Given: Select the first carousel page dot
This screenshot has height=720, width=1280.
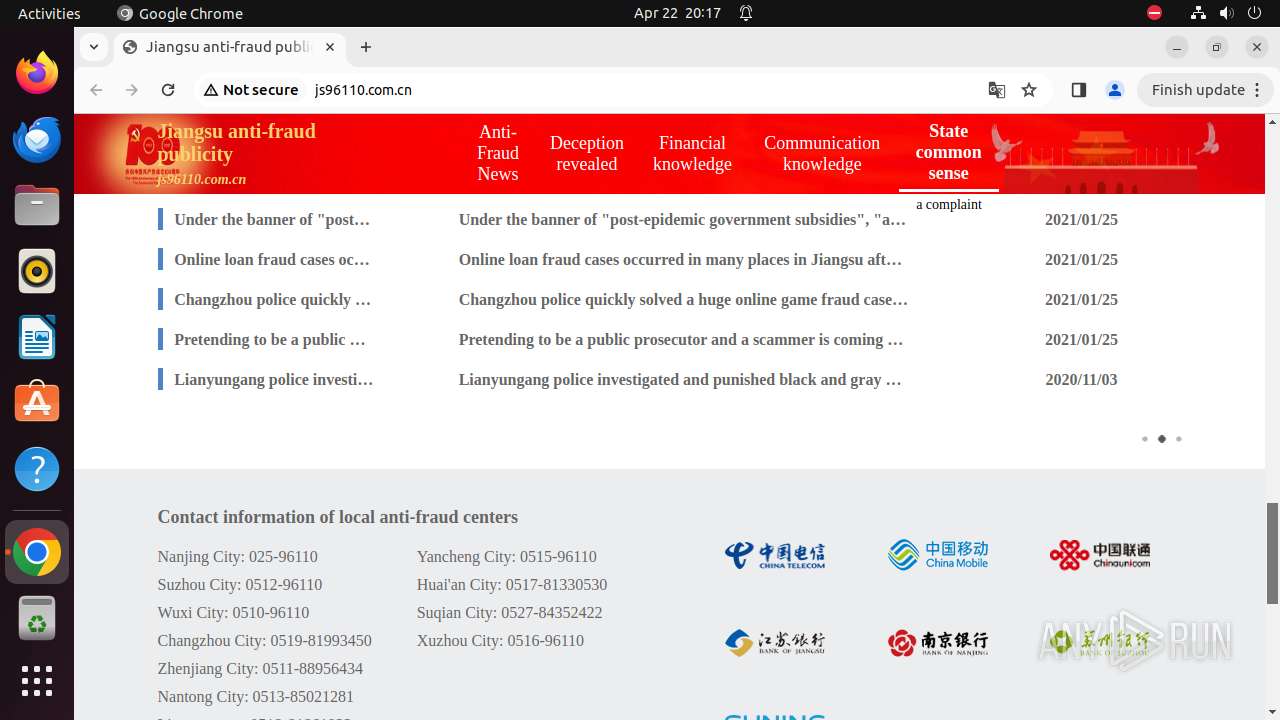Looking at the screenshot, I should pyautogui.click(x=1144, y=439).
